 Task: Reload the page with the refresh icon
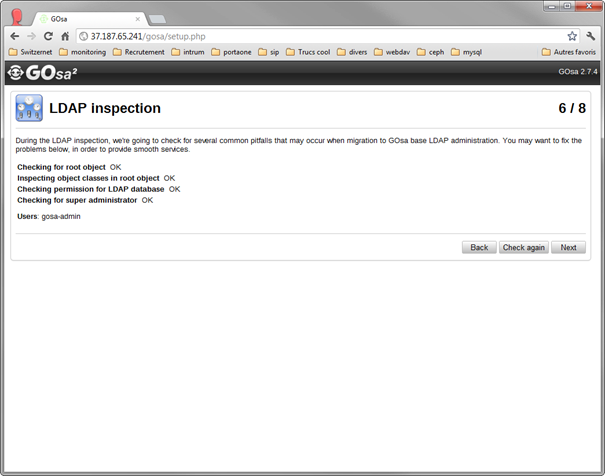point(48,36)
